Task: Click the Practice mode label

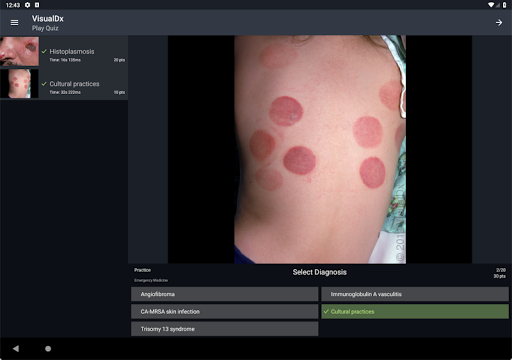Action: [x=142, y=270]
